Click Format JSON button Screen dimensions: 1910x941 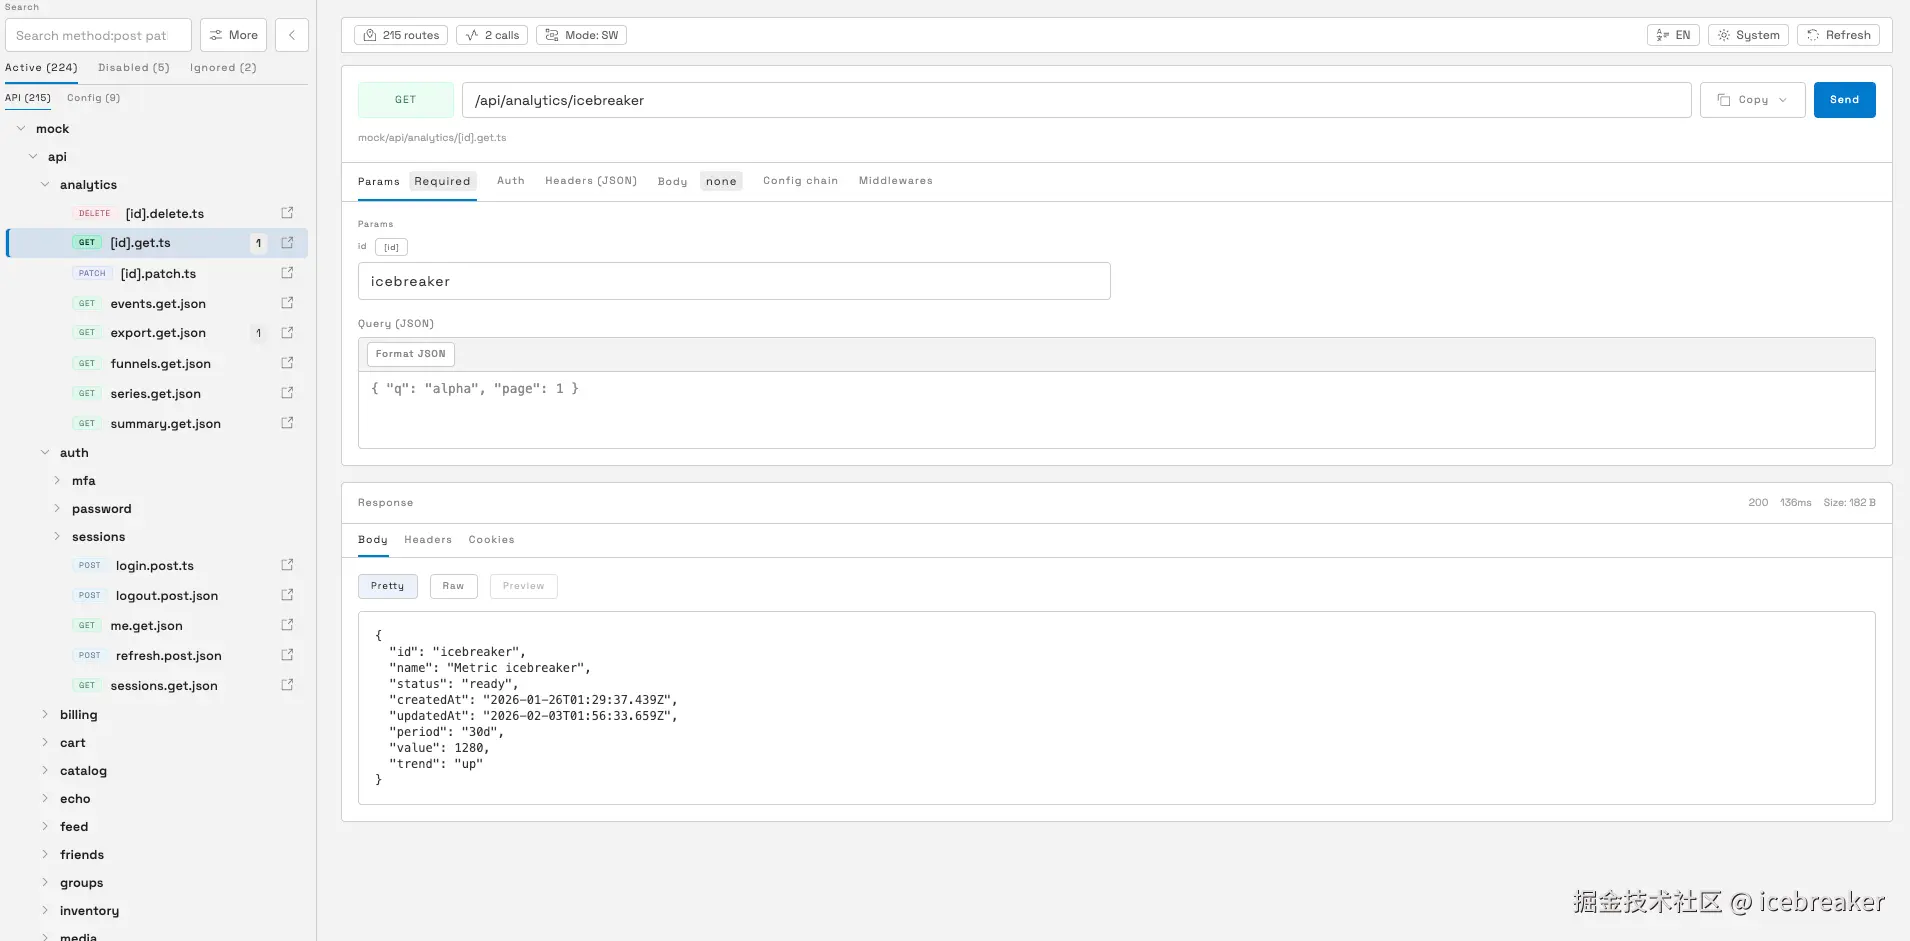pyautogui.click(x=410, y=354)
